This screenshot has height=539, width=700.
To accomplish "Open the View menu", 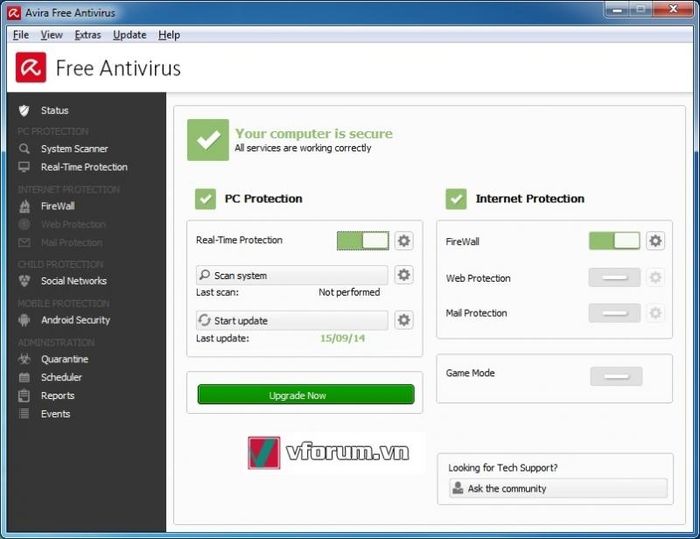I will pos(52,35).
